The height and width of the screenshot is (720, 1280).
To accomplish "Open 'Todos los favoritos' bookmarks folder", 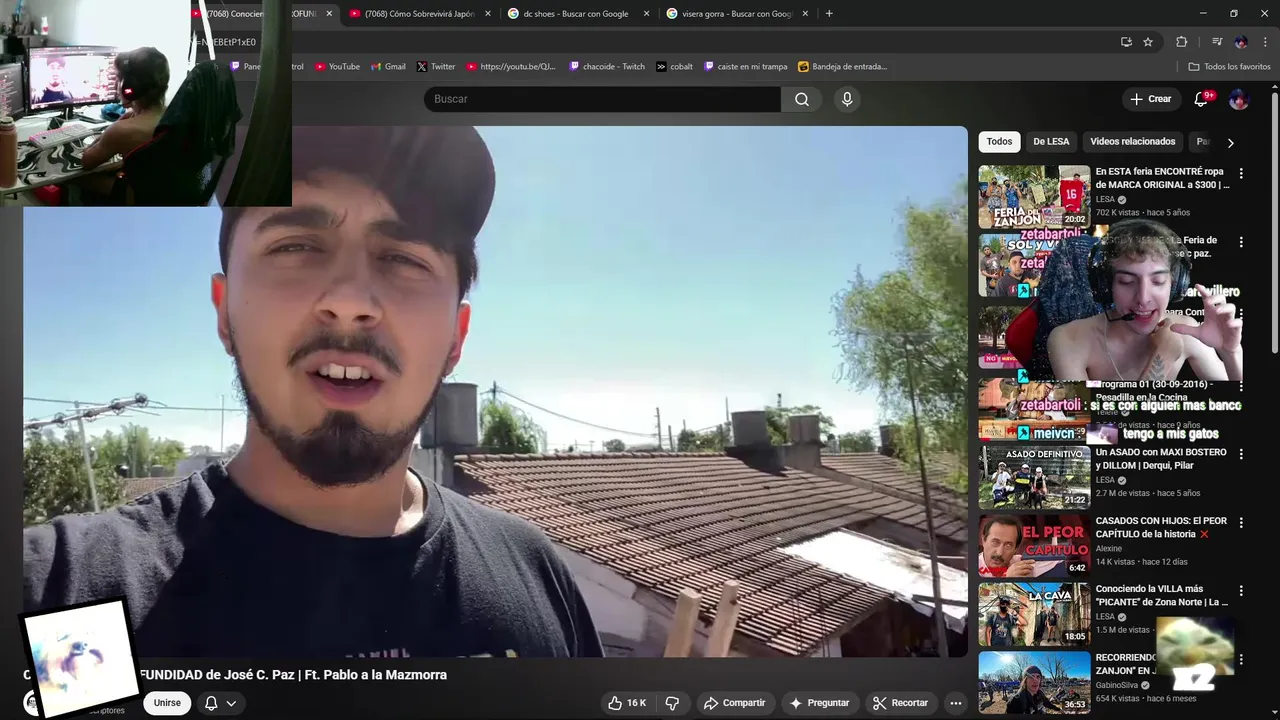I will point(1229,67).
